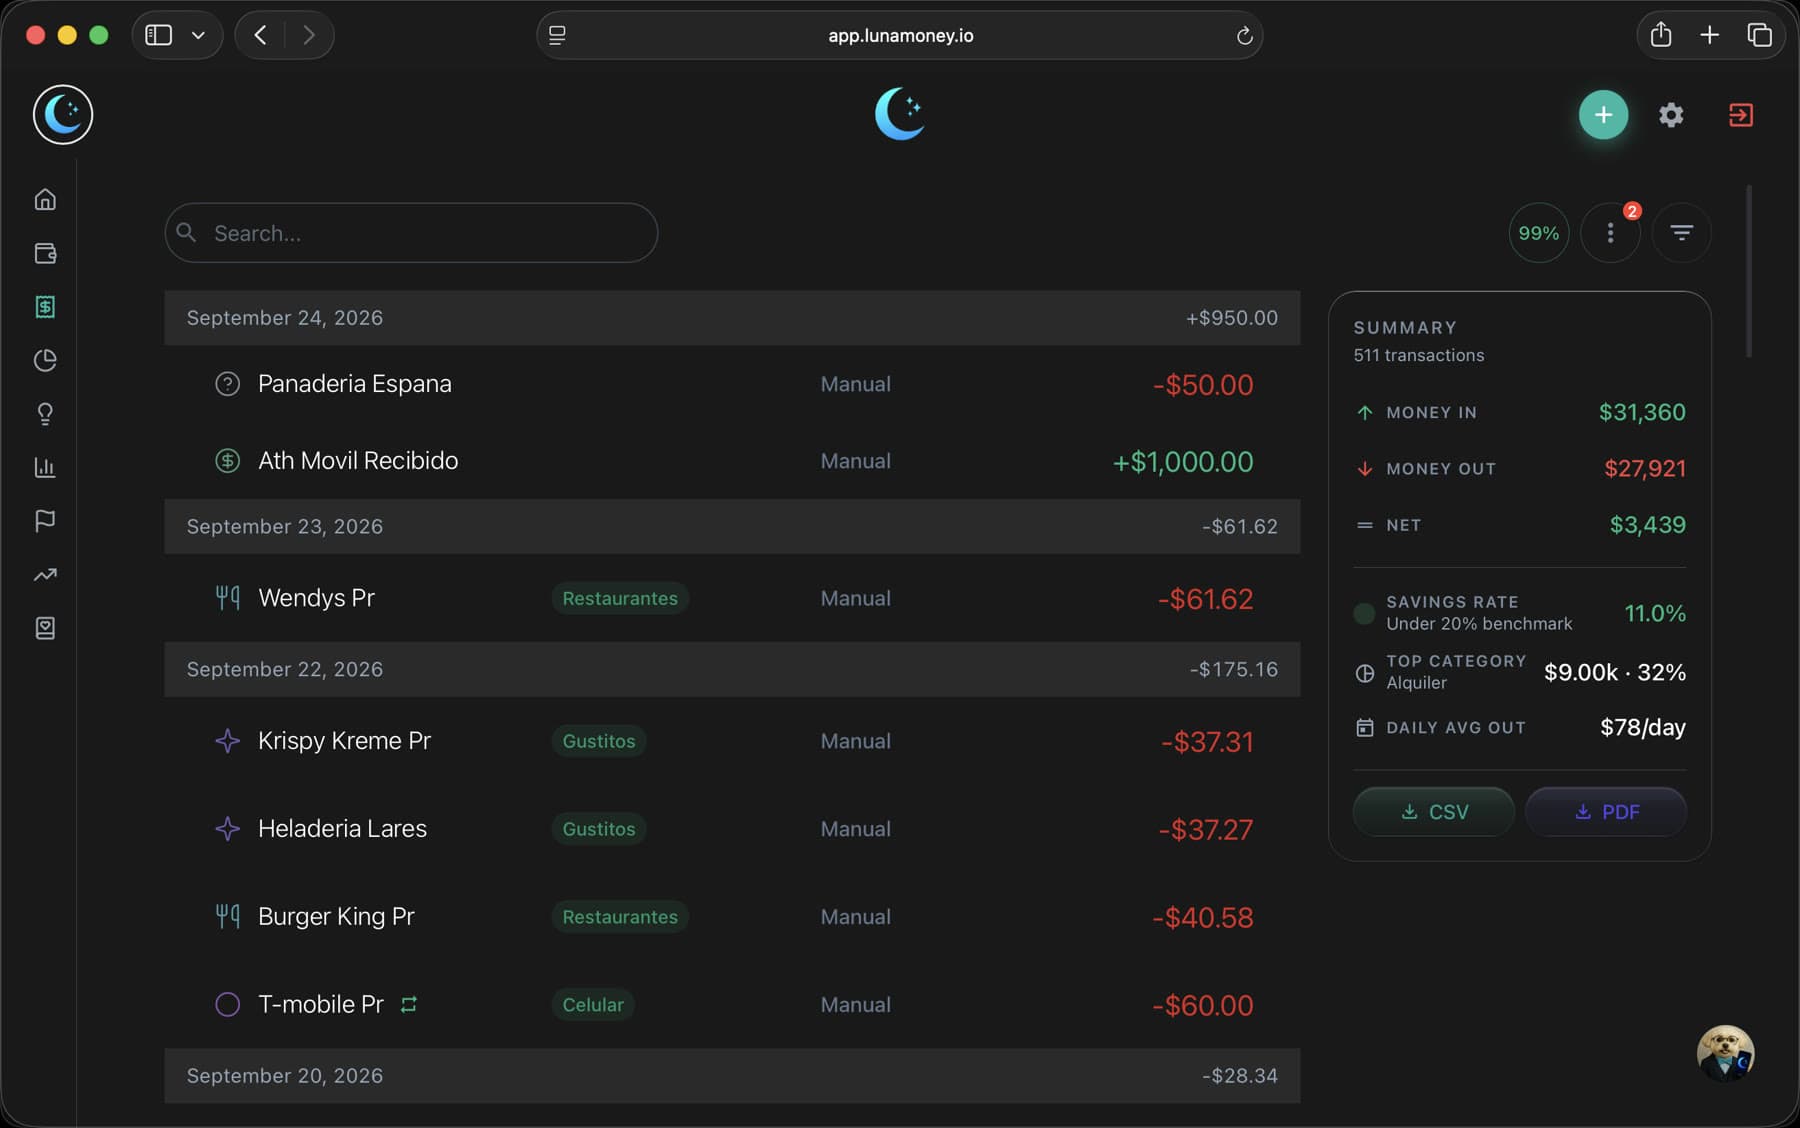This screenshot has width=1800, height=1128.
Task: Open the flag goals sidebar icon
Action: (x=45, y=521)
